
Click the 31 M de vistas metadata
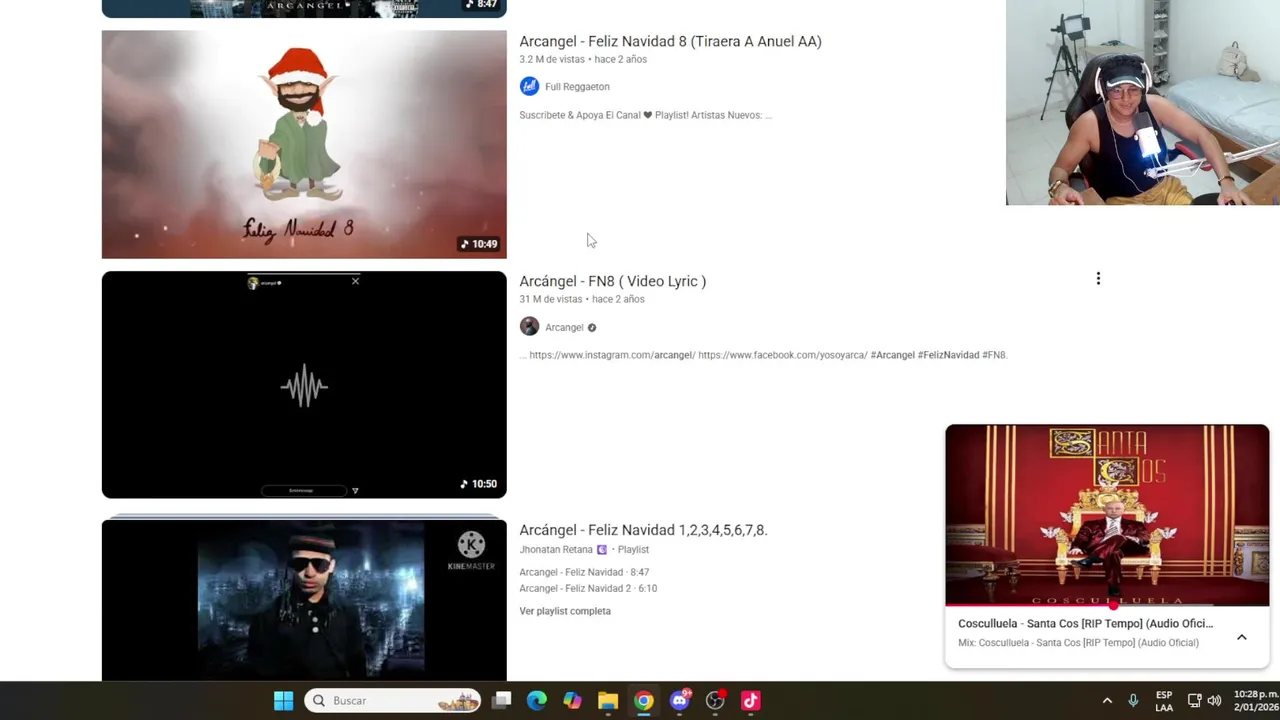[550, 299]
